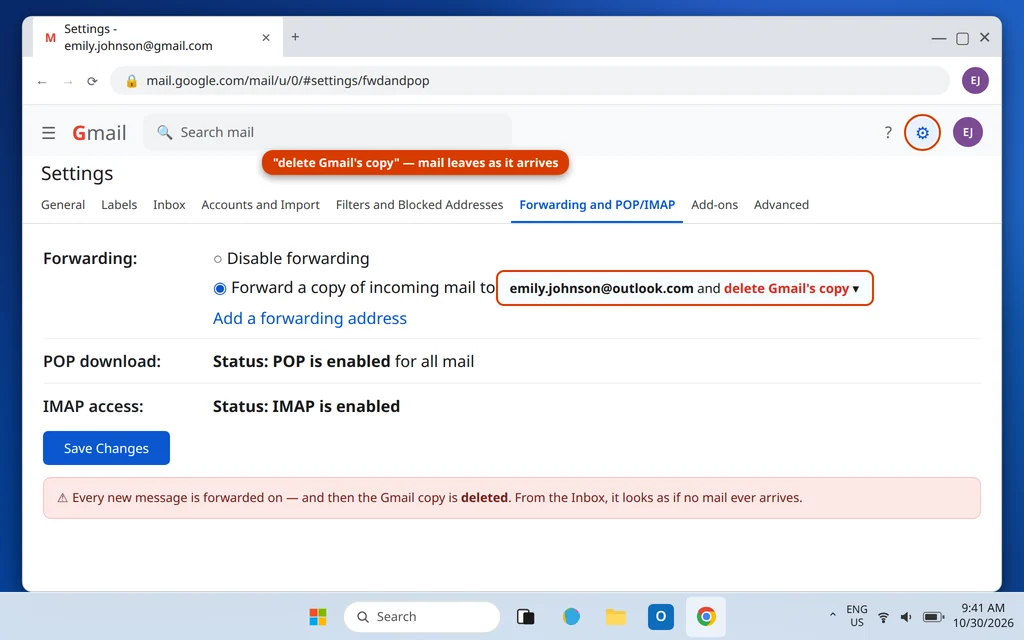
Task: Click the 'IMAP access:' label
Action: 93,406
